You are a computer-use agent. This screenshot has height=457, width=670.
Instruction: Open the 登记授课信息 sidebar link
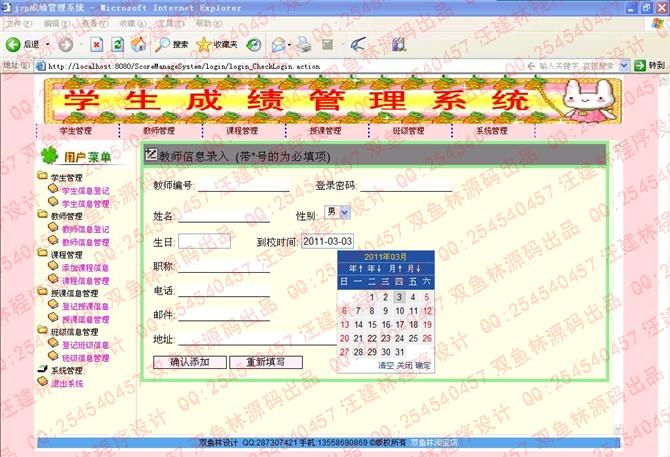point(85,306)
